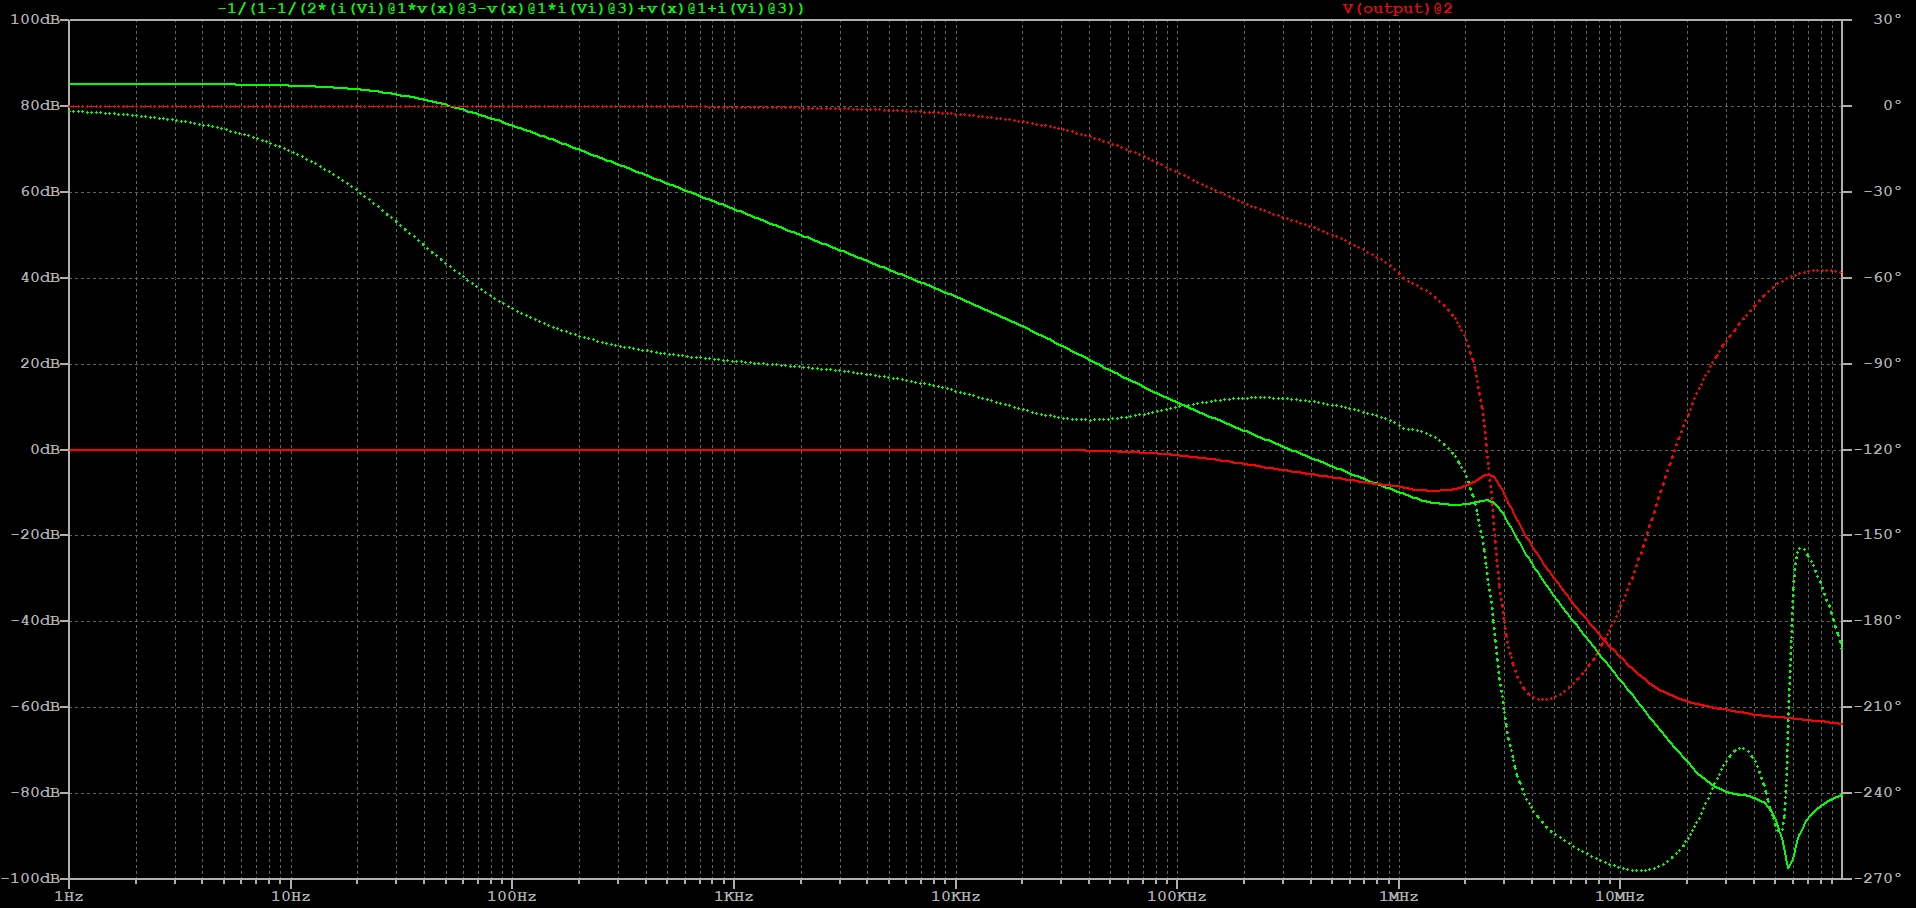Click the -30° phase axis label
This screenshot has width=1916, height=908.
pyautogui.click(x=1884, y=192)
